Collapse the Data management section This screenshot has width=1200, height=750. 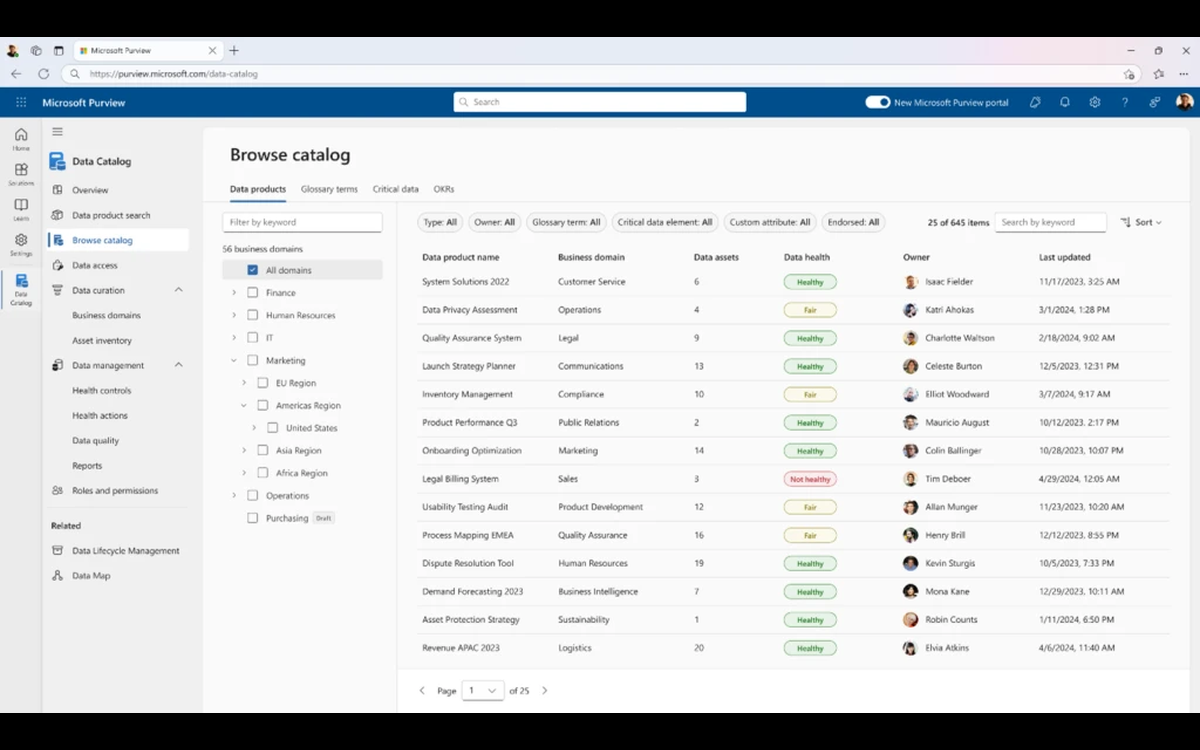click(x=179, y=365)
